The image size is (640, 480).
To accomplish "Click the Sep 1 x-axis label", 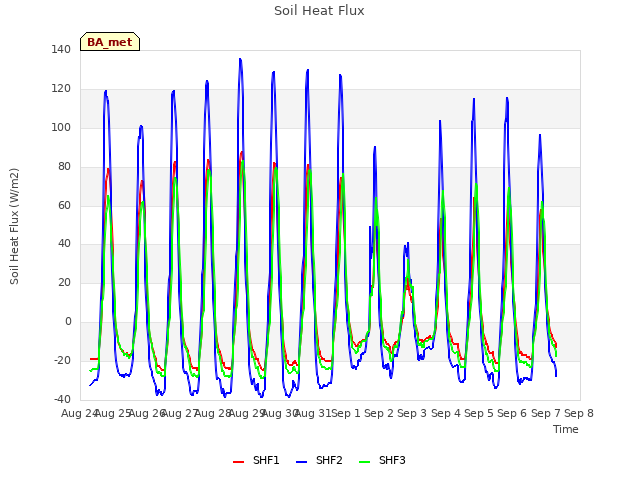I will coord(346,413).
